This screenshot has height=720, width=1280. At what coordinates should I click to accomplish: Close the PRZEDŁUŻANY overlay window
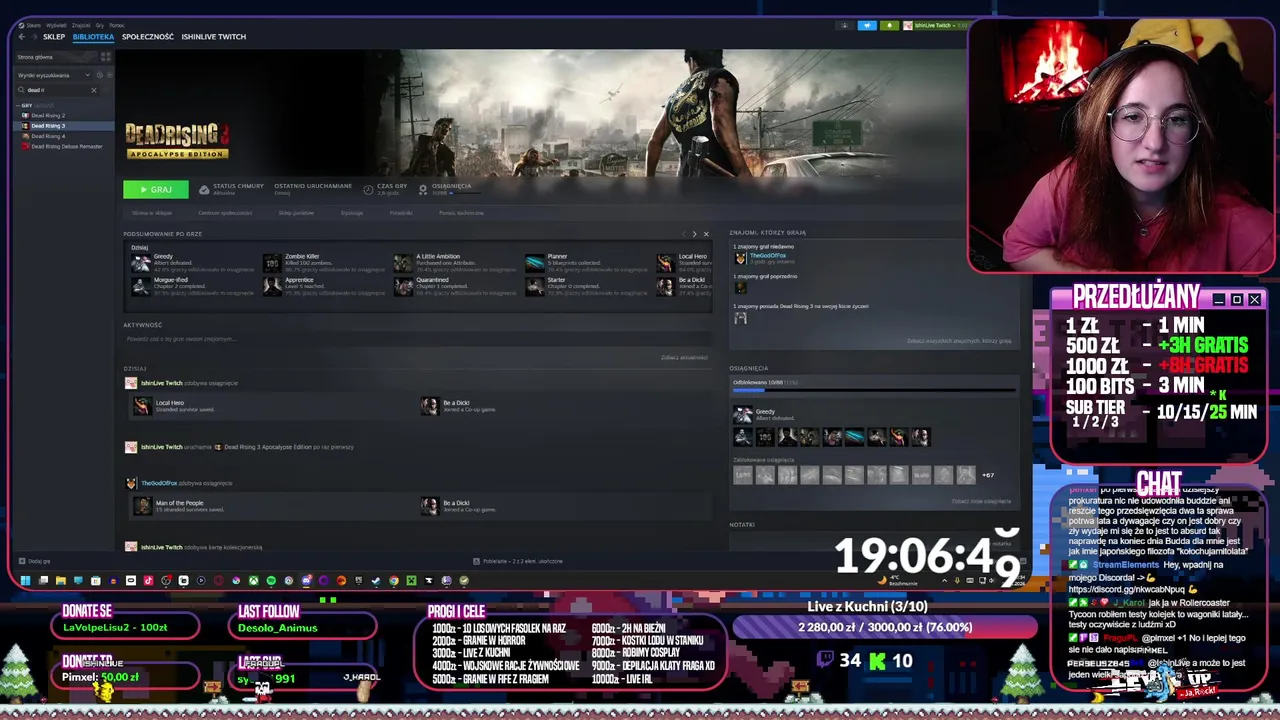[1254, 300]
